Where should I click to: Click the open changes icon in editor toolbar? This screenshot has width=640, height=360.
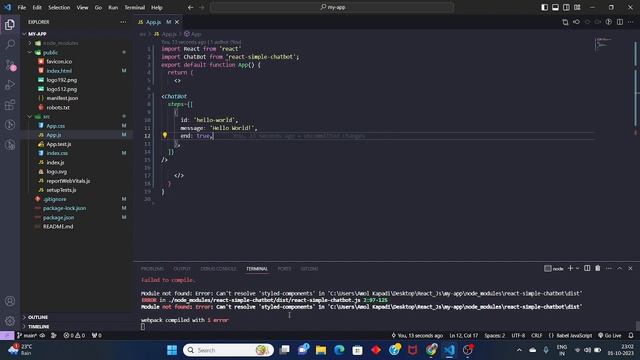pyautogui.click(x=565, y=22)
